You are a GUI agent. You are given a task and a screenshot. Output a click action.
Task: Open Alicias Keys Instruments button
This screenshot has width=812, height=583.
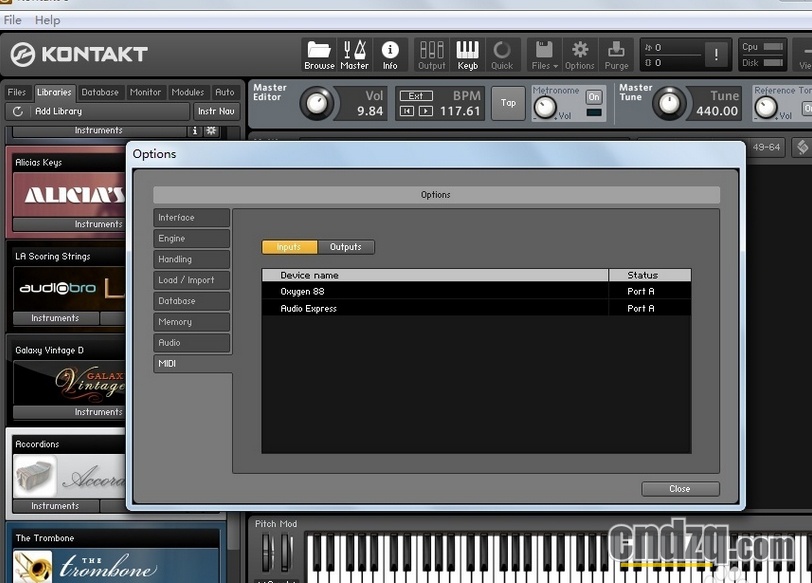69,224
